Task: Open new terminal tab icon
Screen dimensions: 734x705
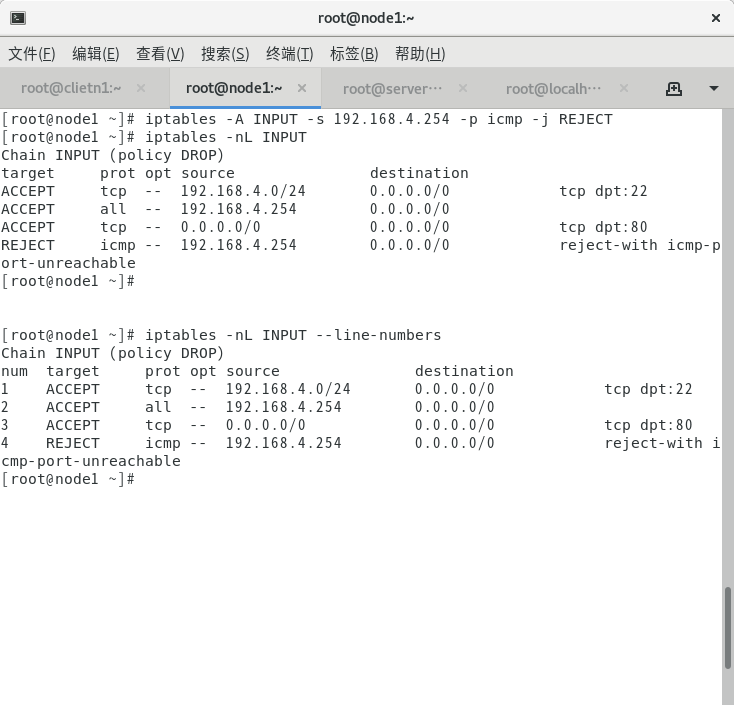Action: [674, 88]
